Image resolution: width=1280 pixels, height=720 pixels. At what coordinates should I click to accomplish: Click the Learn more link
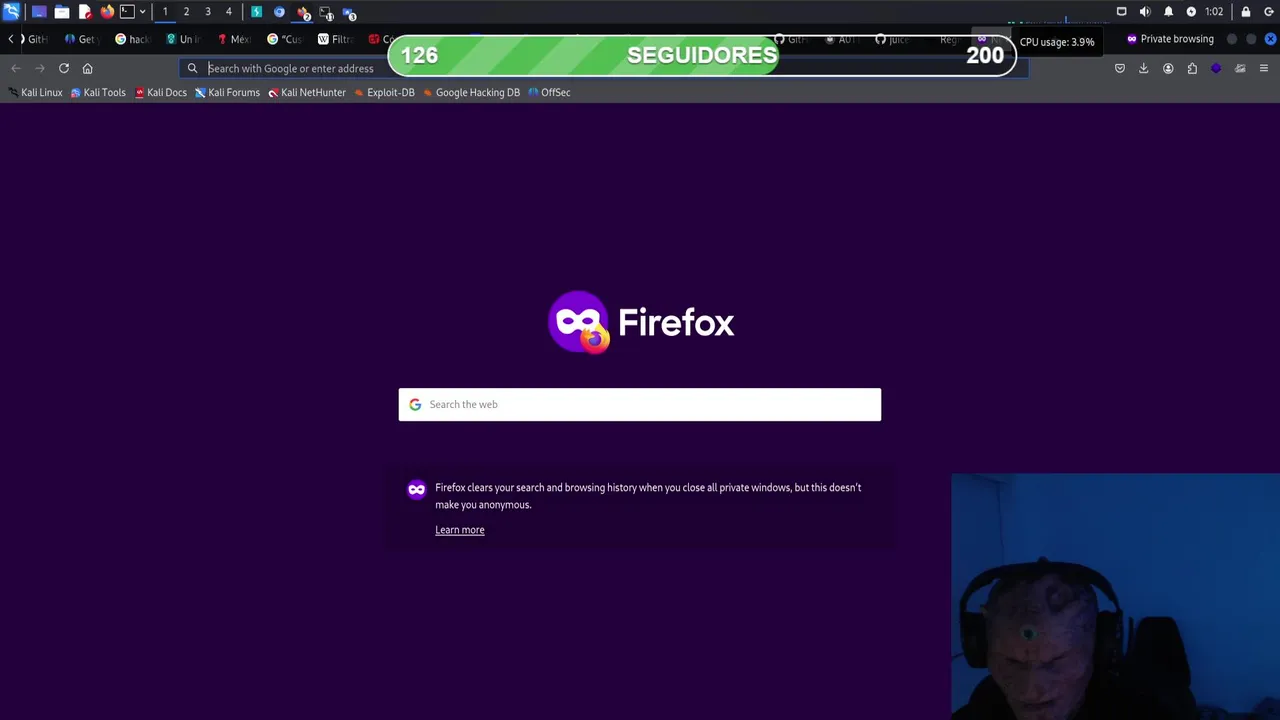pyautogui.click(x=460, y=530)
